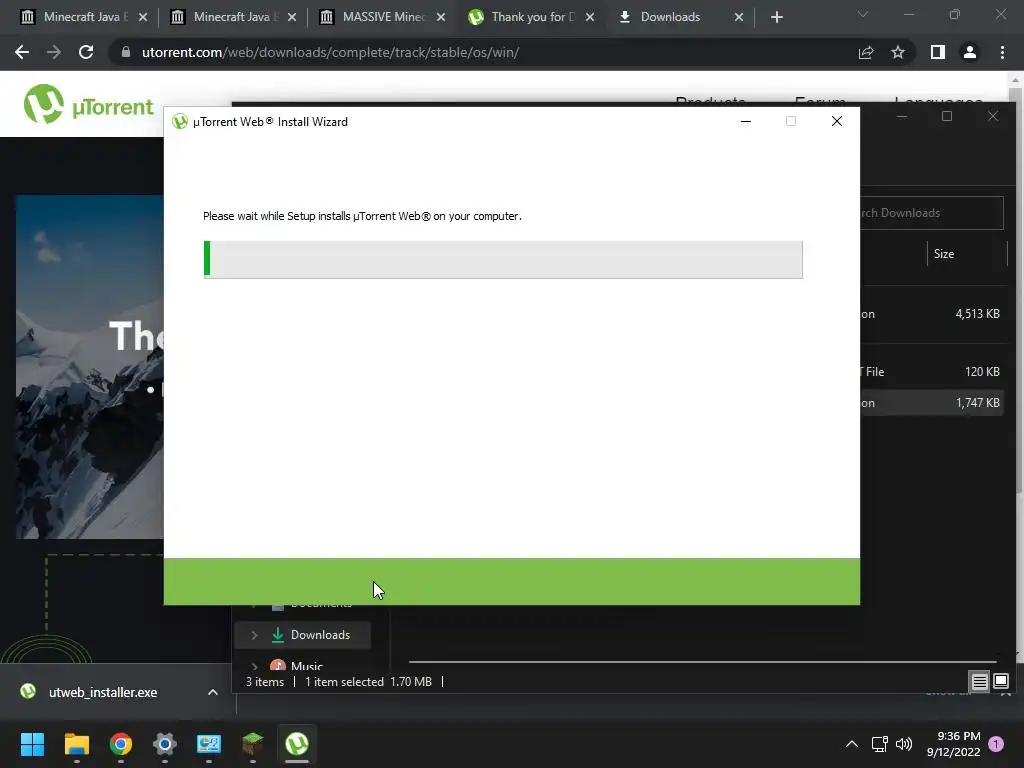Screen dimensions: 1024x768
Task: Open the notification badge in the tray
Action: point(996,744)
